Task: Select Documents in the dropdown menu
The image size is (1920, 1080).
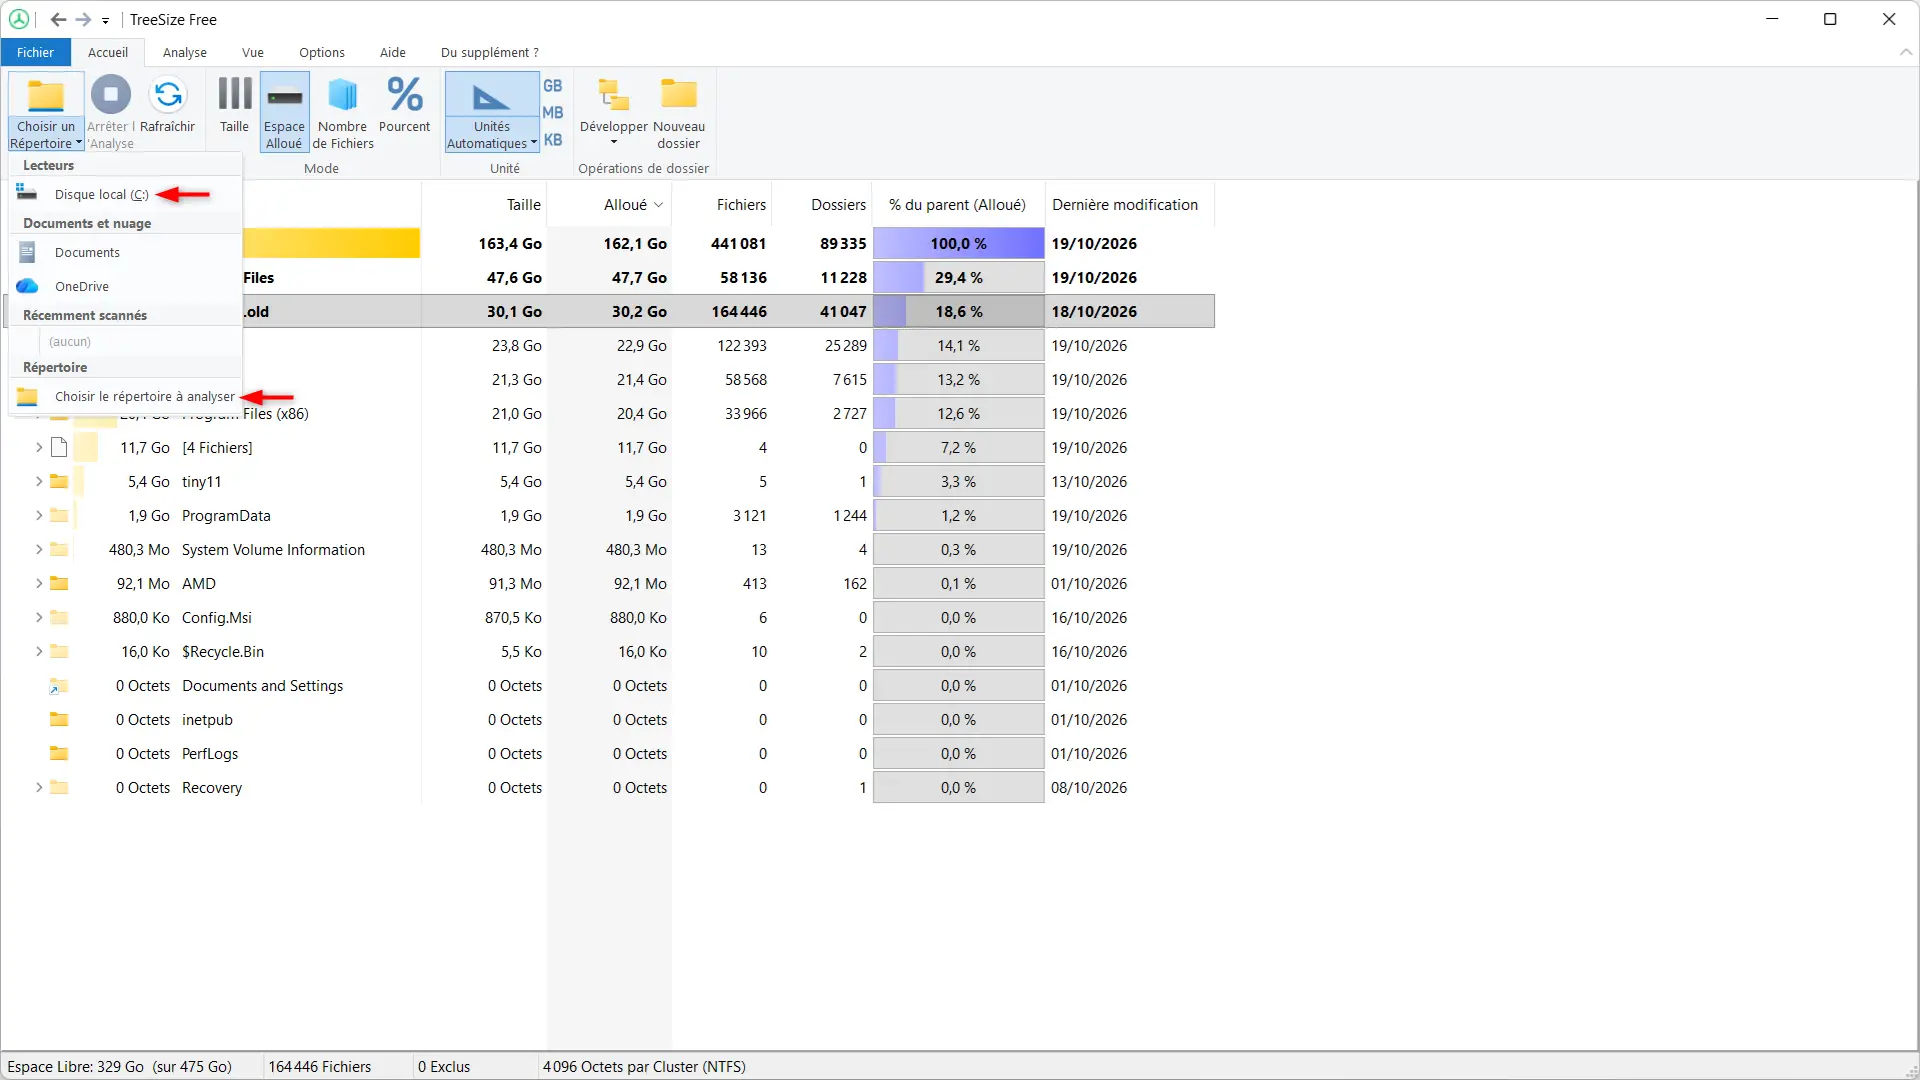Action: coord(126,252)
